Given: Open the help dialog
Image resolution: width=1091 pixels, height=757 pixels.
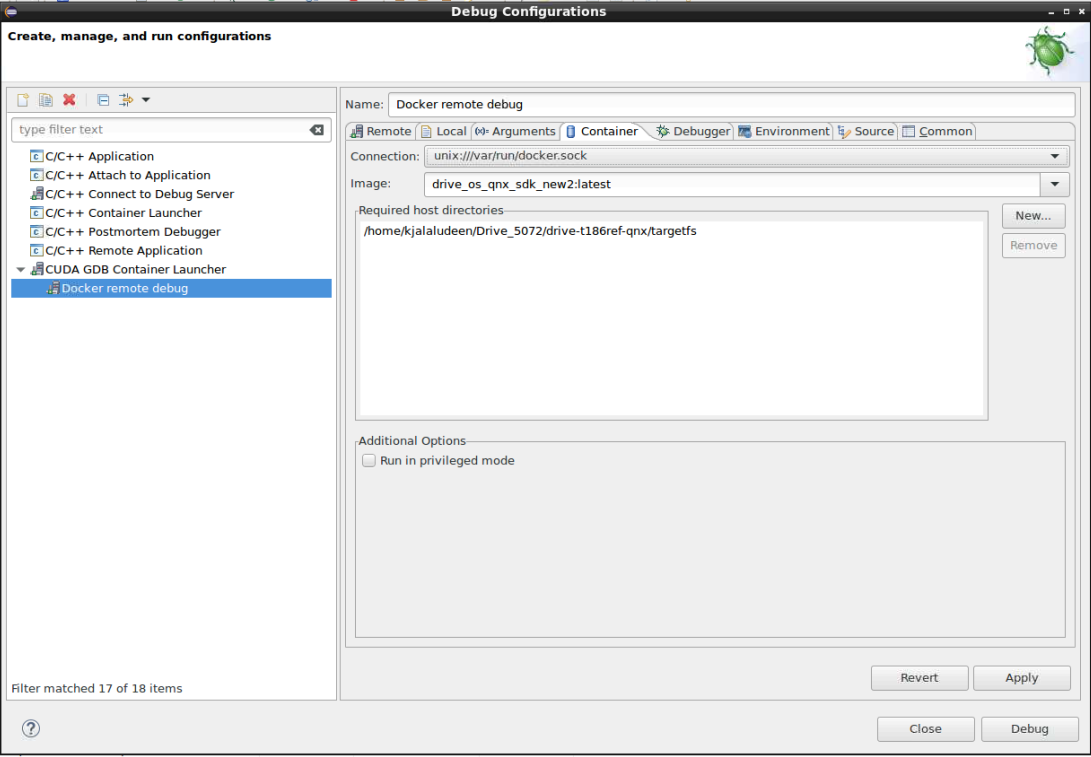Looking at the screenshot, I should coord(30,728).
